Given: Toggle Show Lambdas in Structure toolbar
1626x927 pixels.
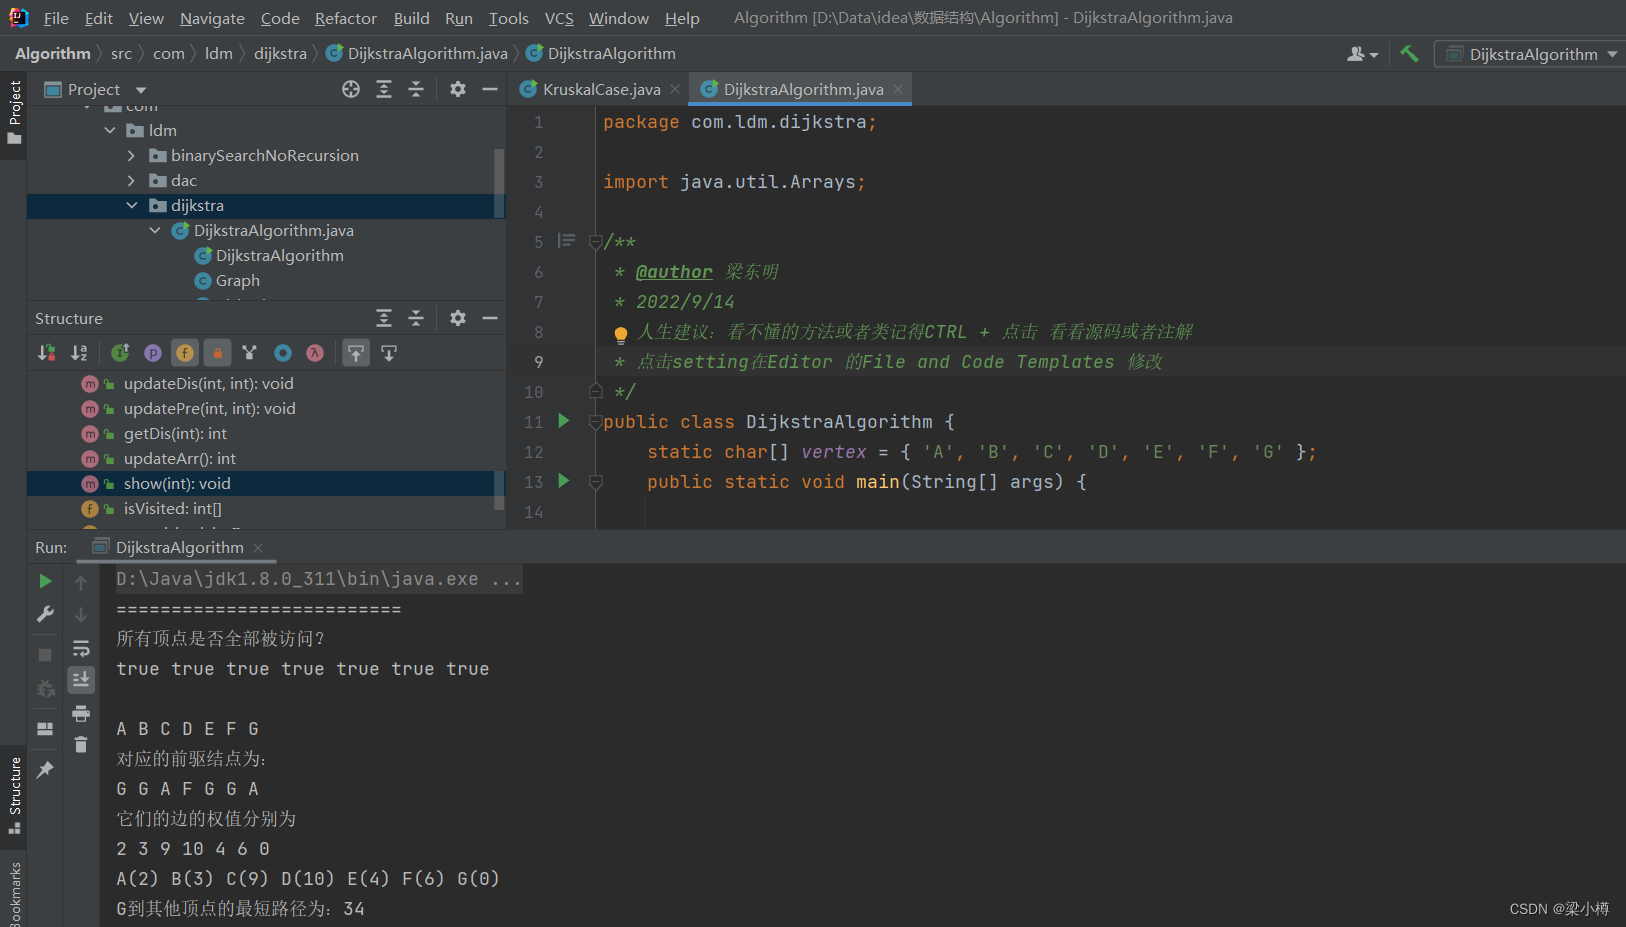Looking at the screenshot, I should pyautogui.click(x=315, y=353).
